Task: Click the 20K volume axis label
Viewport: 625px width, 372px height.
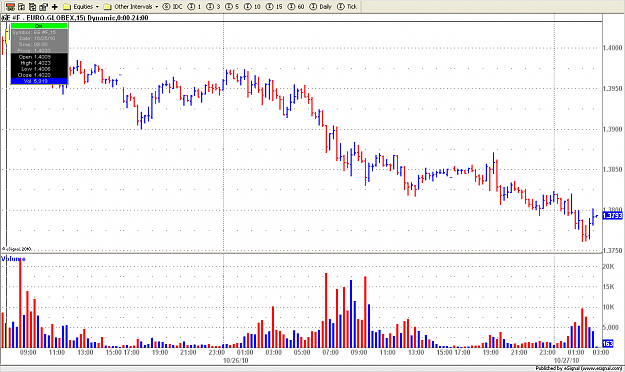Action: [x=608, y=267]
